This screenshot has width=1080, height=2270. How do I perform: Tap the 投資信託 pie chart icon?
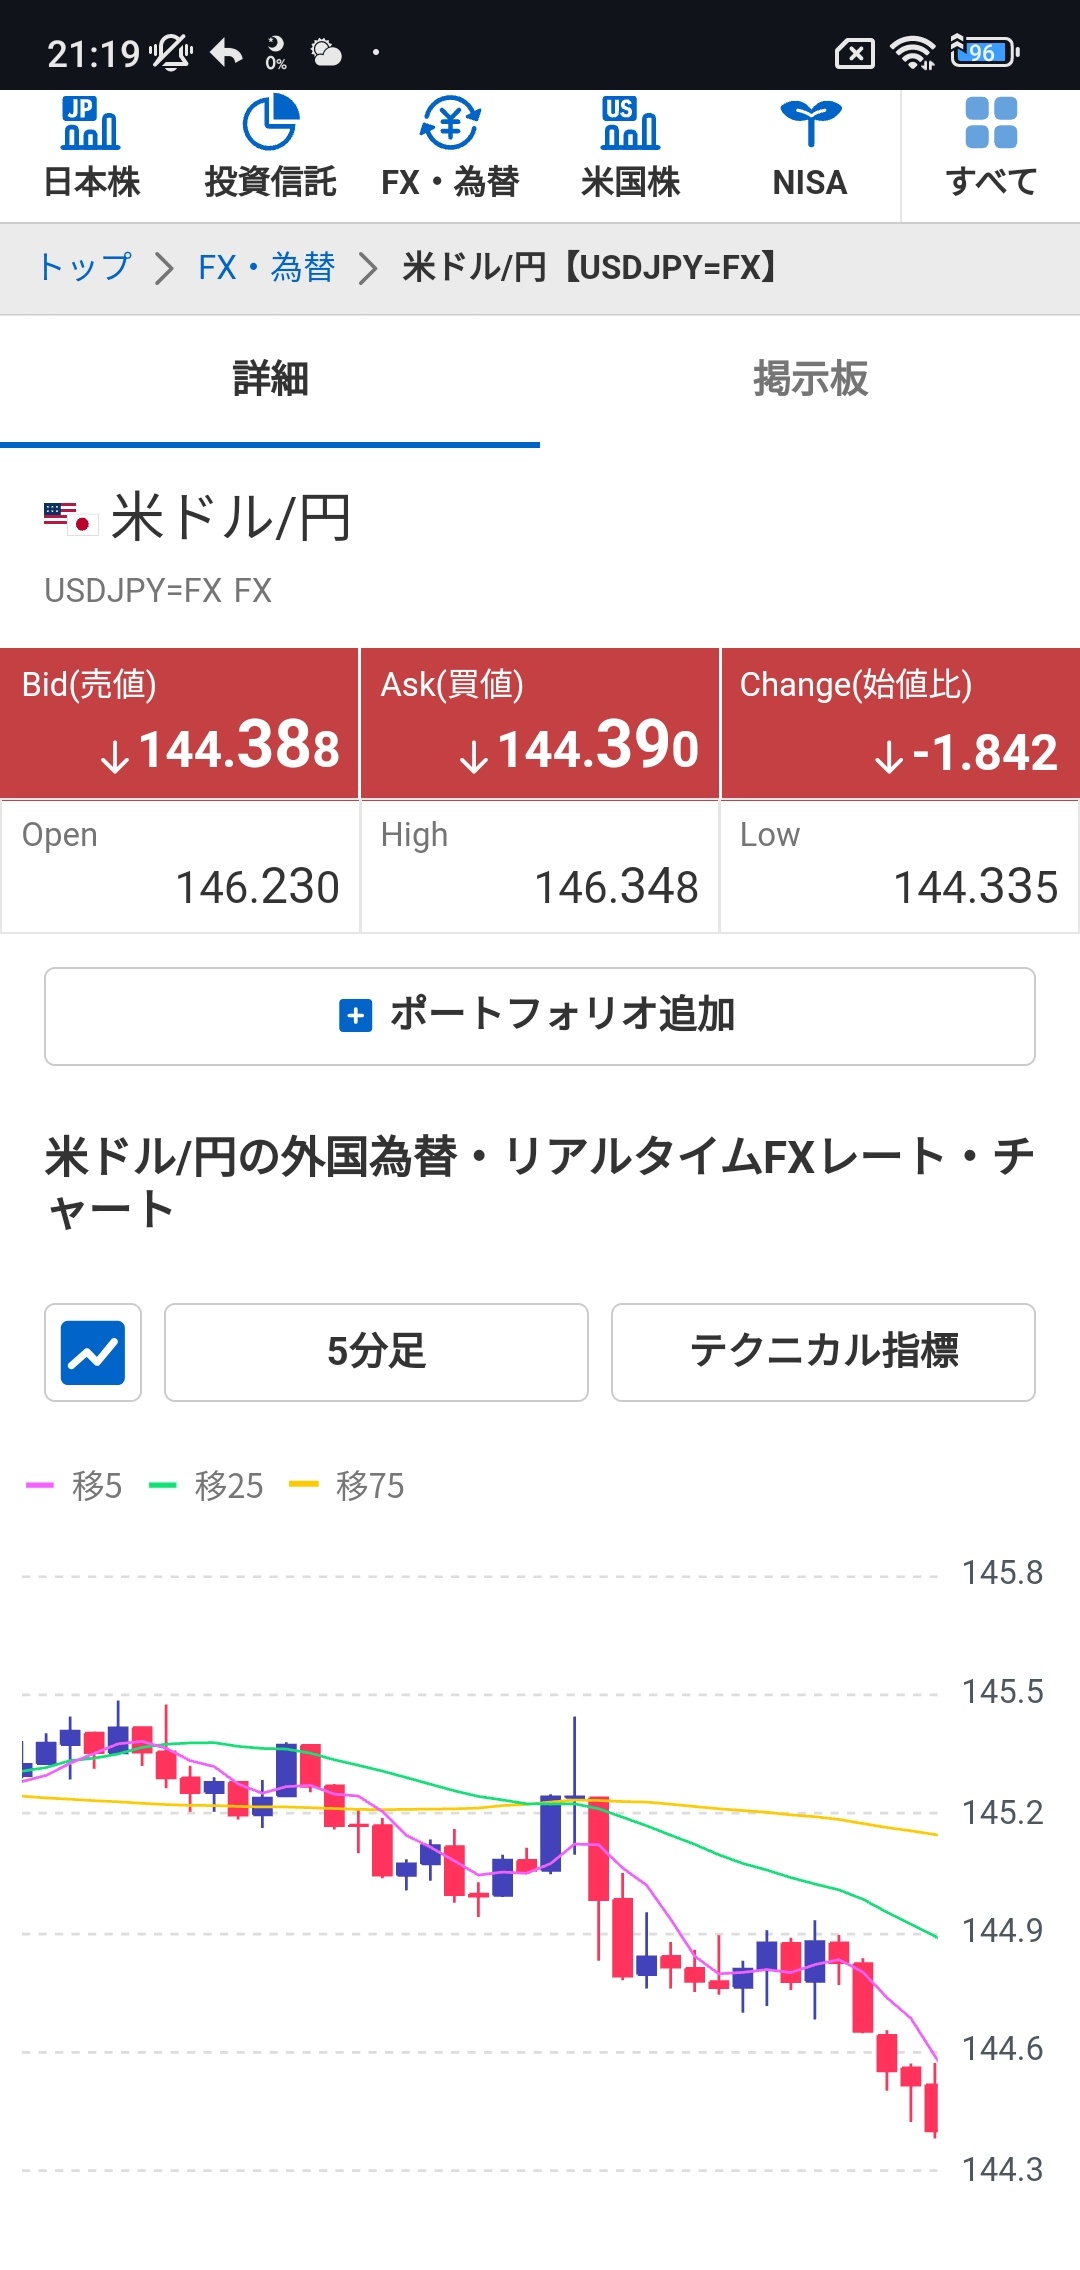click(x=270, y=123)
